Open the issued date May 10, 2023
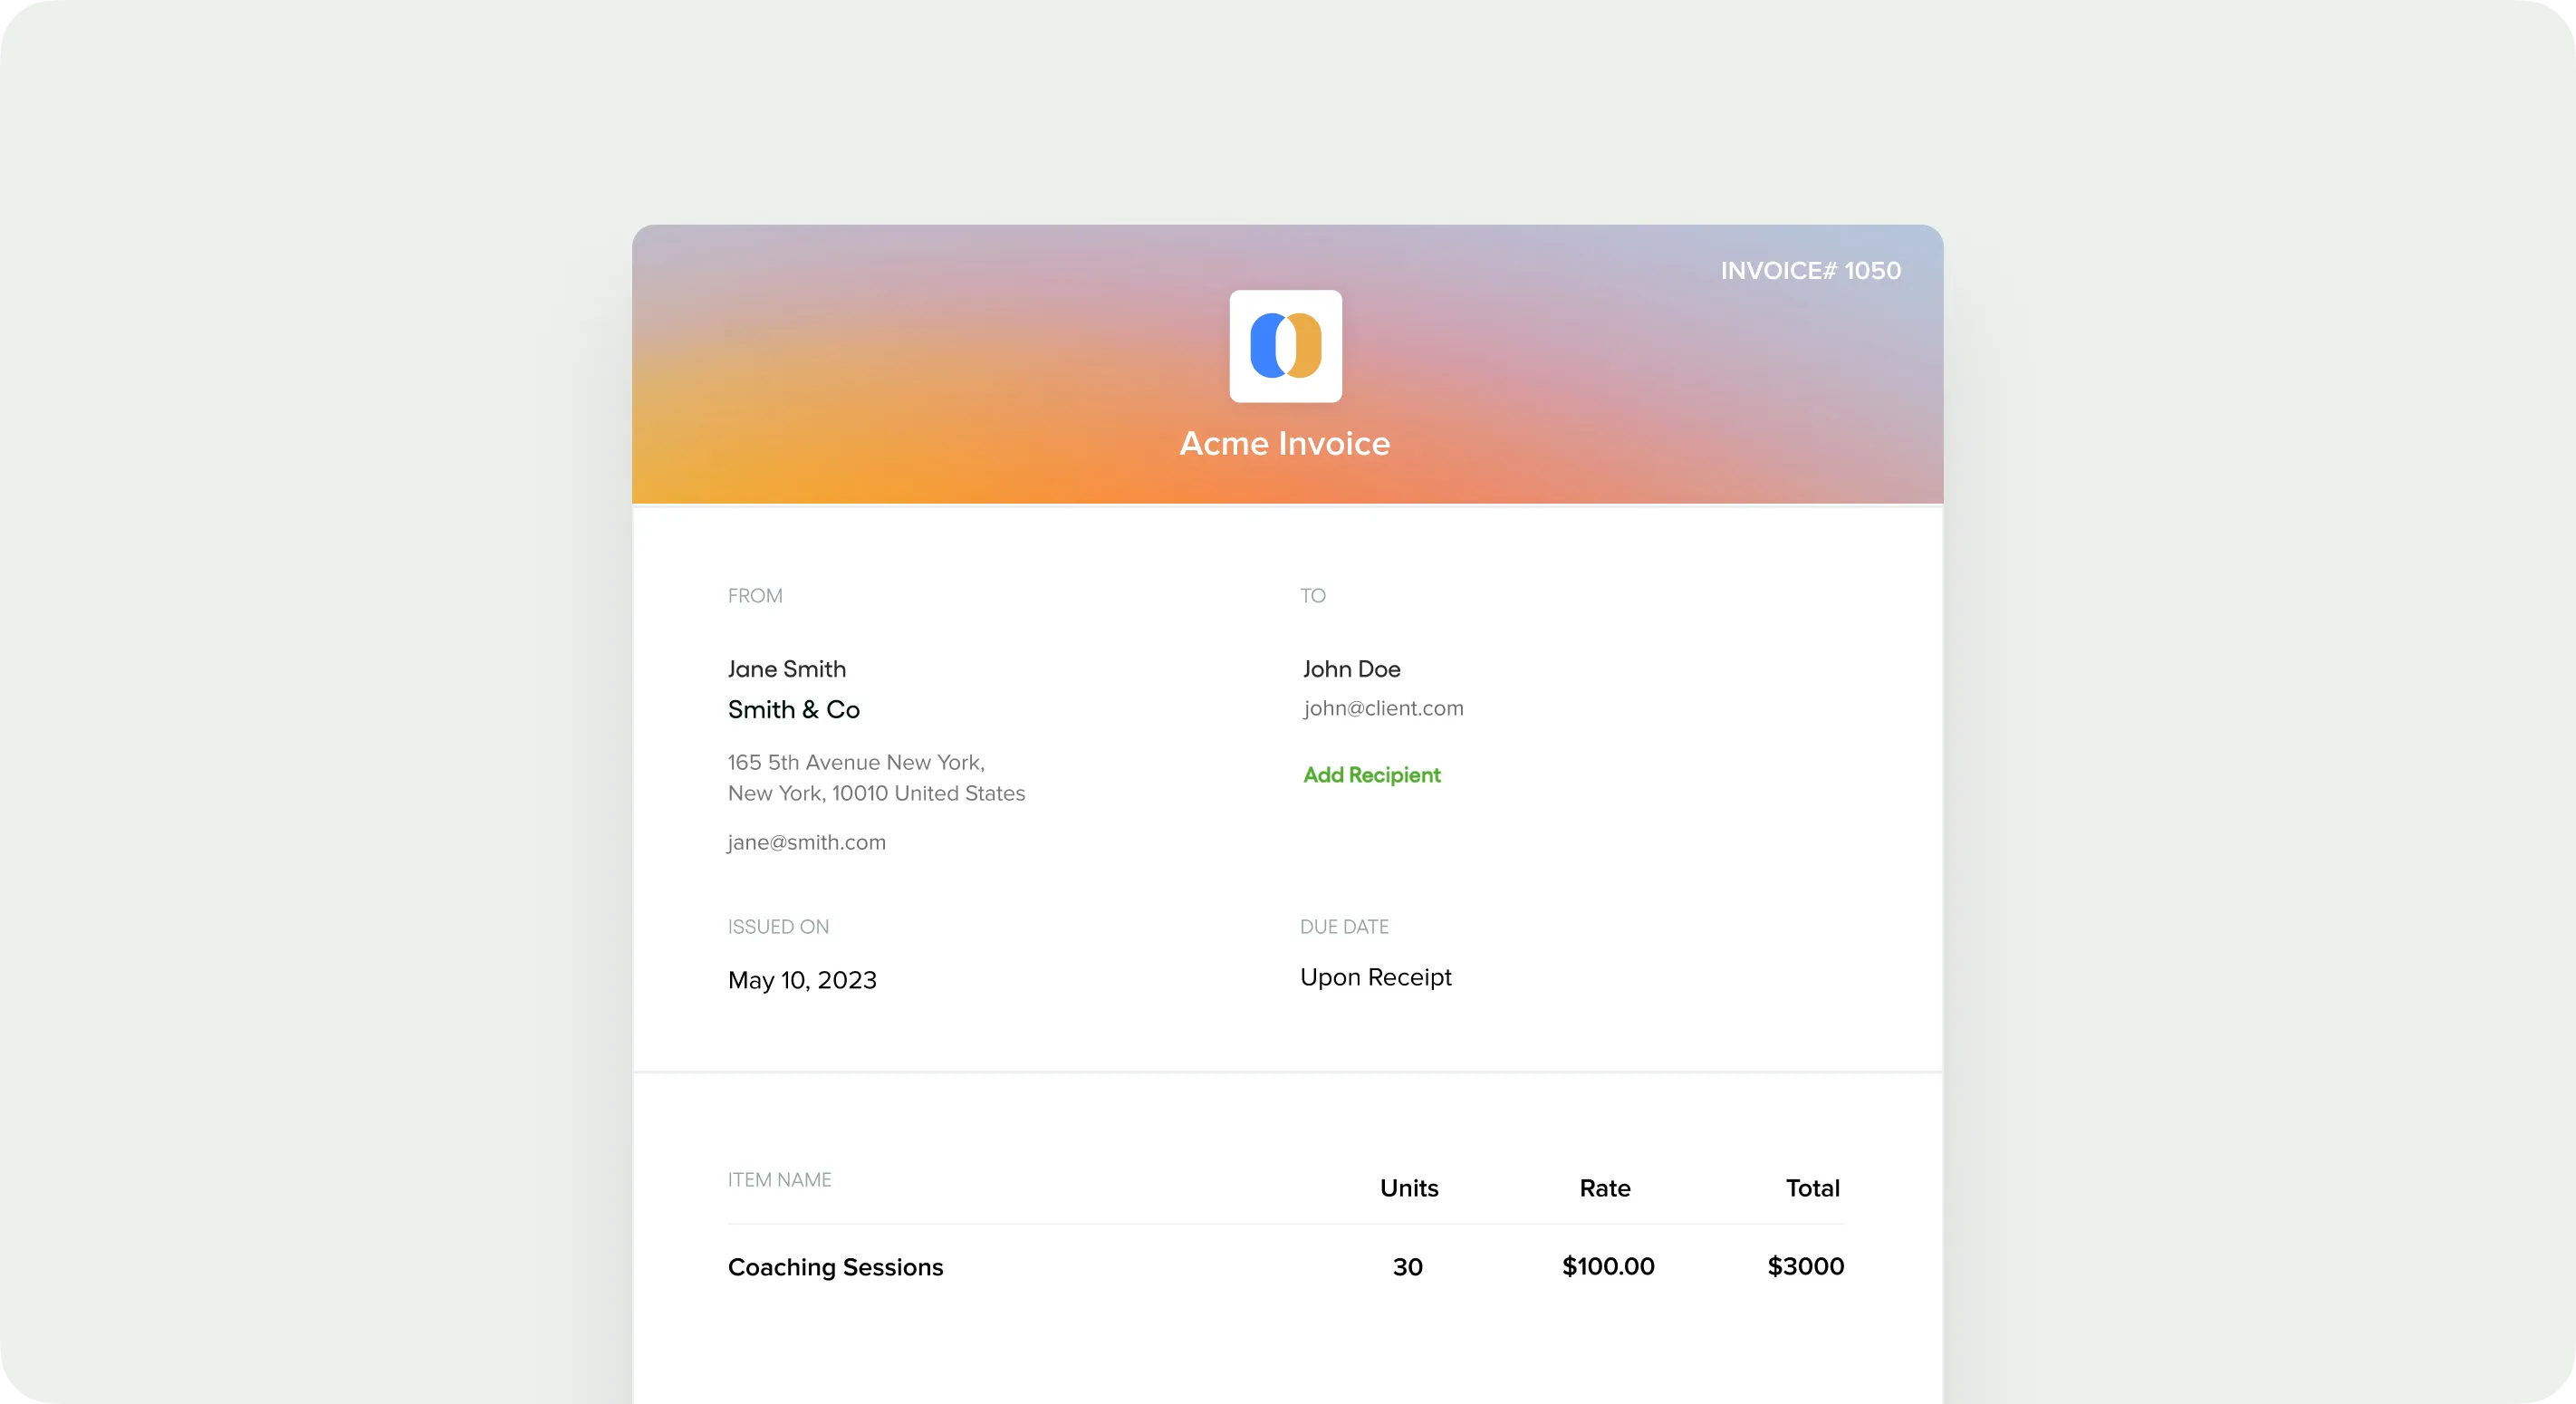 pos(802,980)
